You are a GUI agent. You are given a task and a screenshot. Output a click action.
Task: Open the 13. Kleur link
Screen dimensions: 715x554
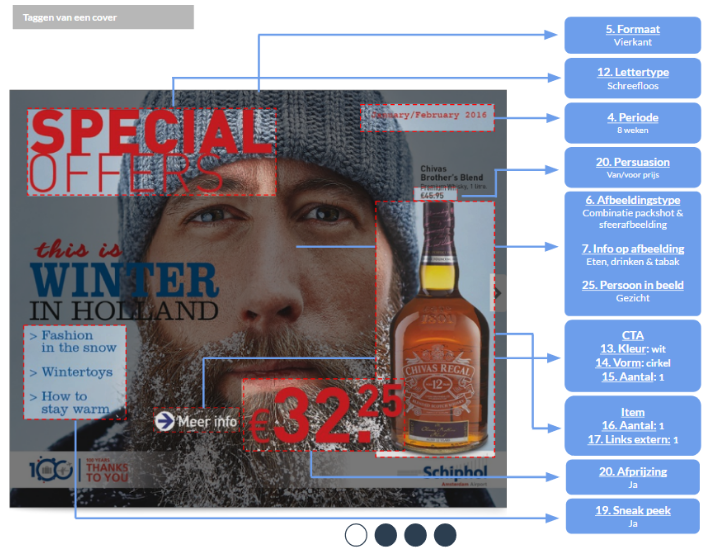pyautogui.click(x=624, y=349)
